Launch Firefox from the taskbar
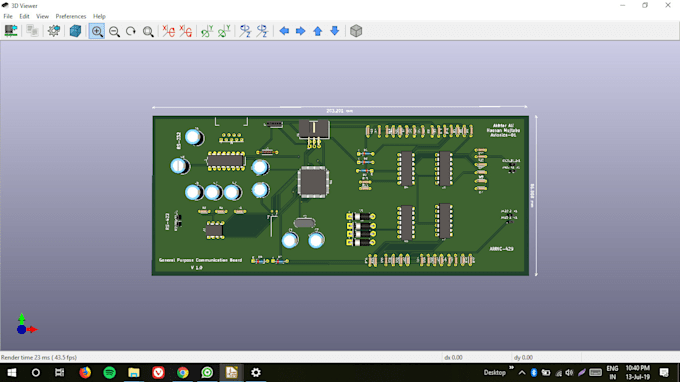Screen dimensions: 680x382 click(x=85, y=372)
